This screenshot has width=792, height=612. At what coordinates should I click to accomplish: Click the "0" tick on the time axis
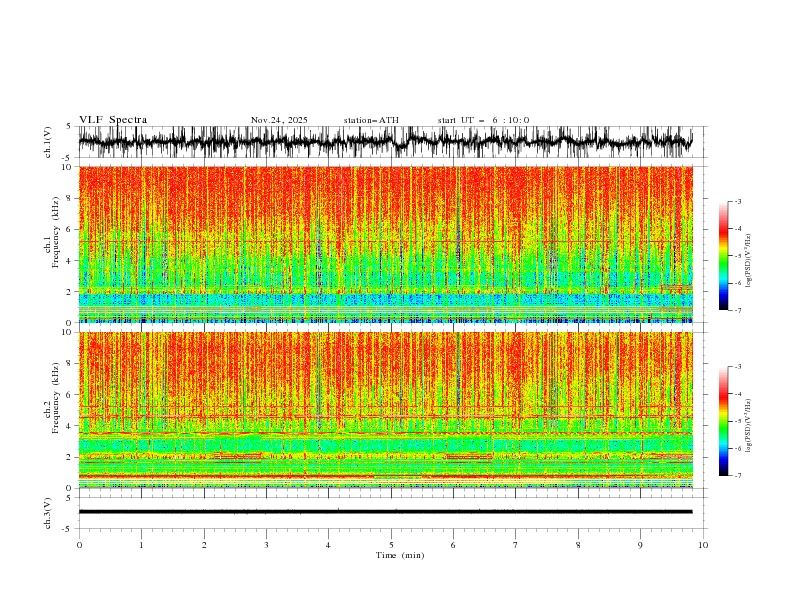click(x=79, y=545)
